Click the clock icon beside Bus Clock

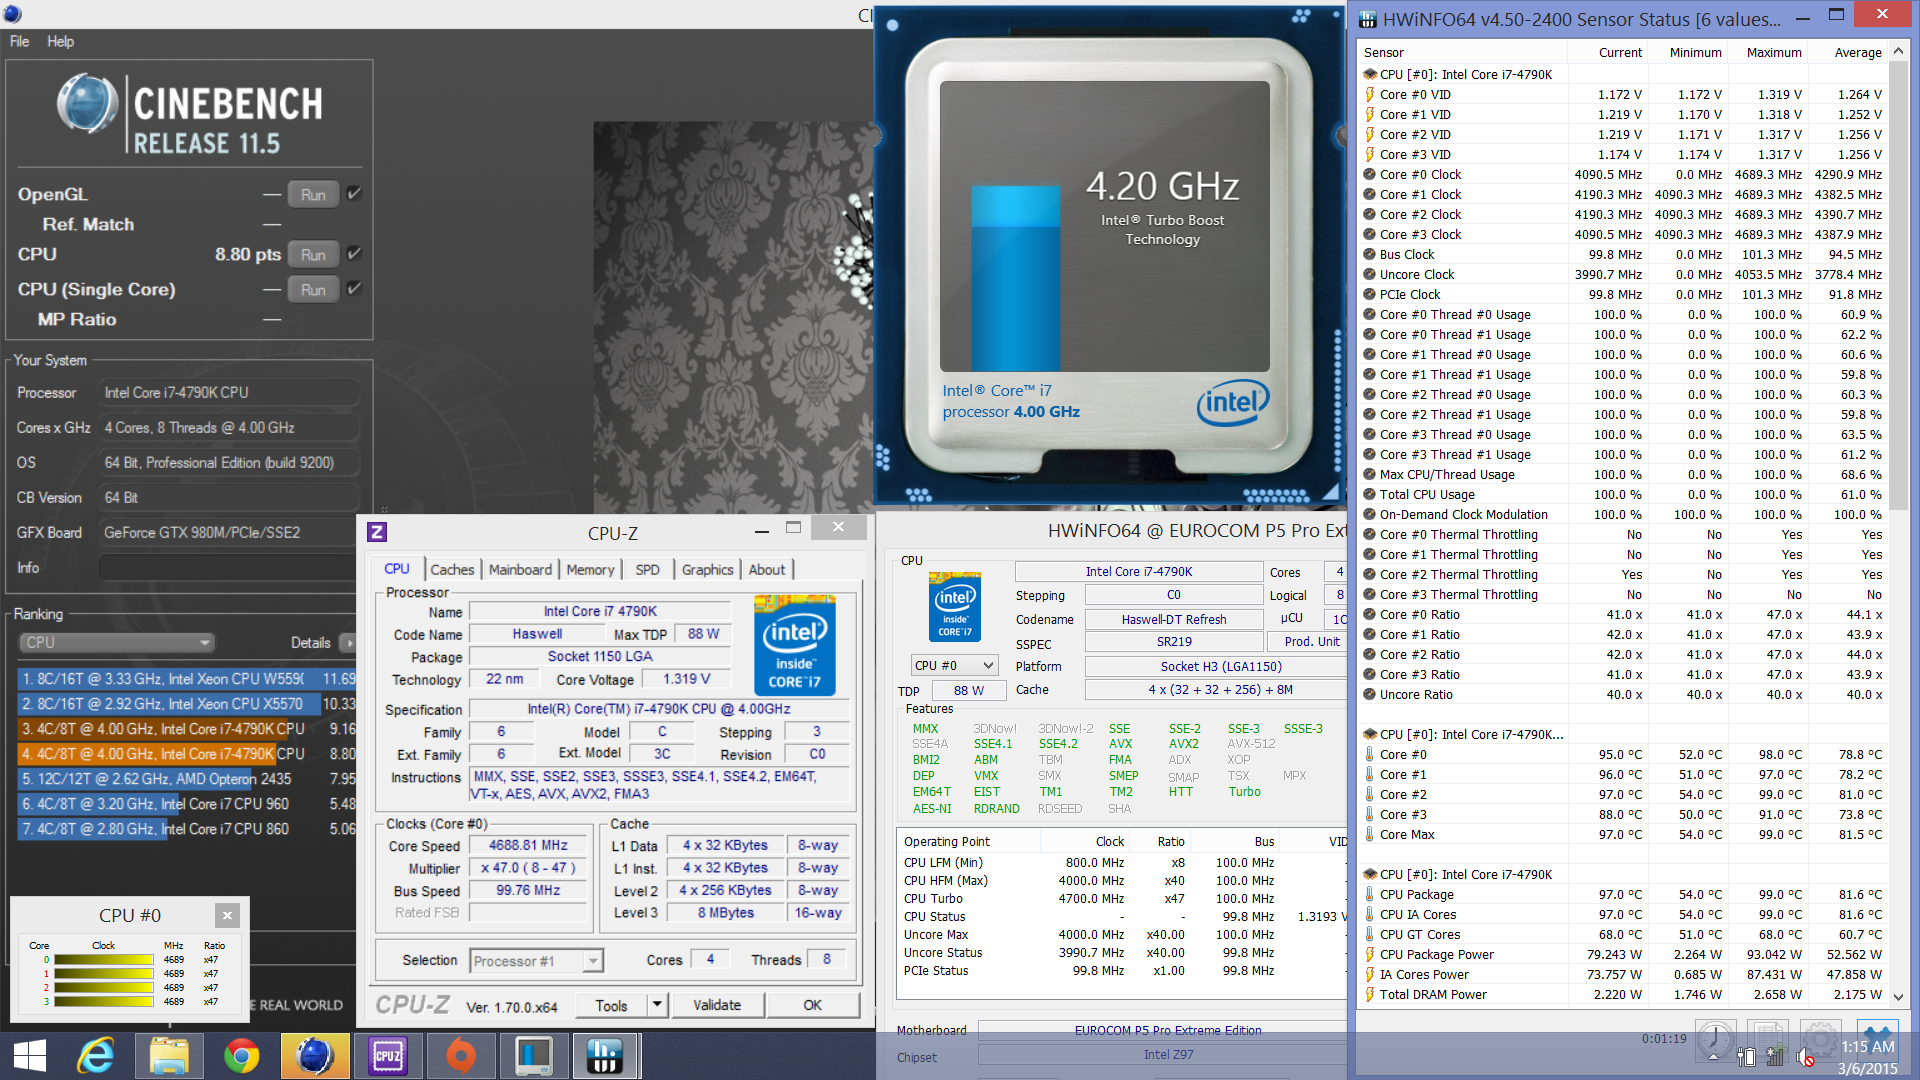point(1369,255)
